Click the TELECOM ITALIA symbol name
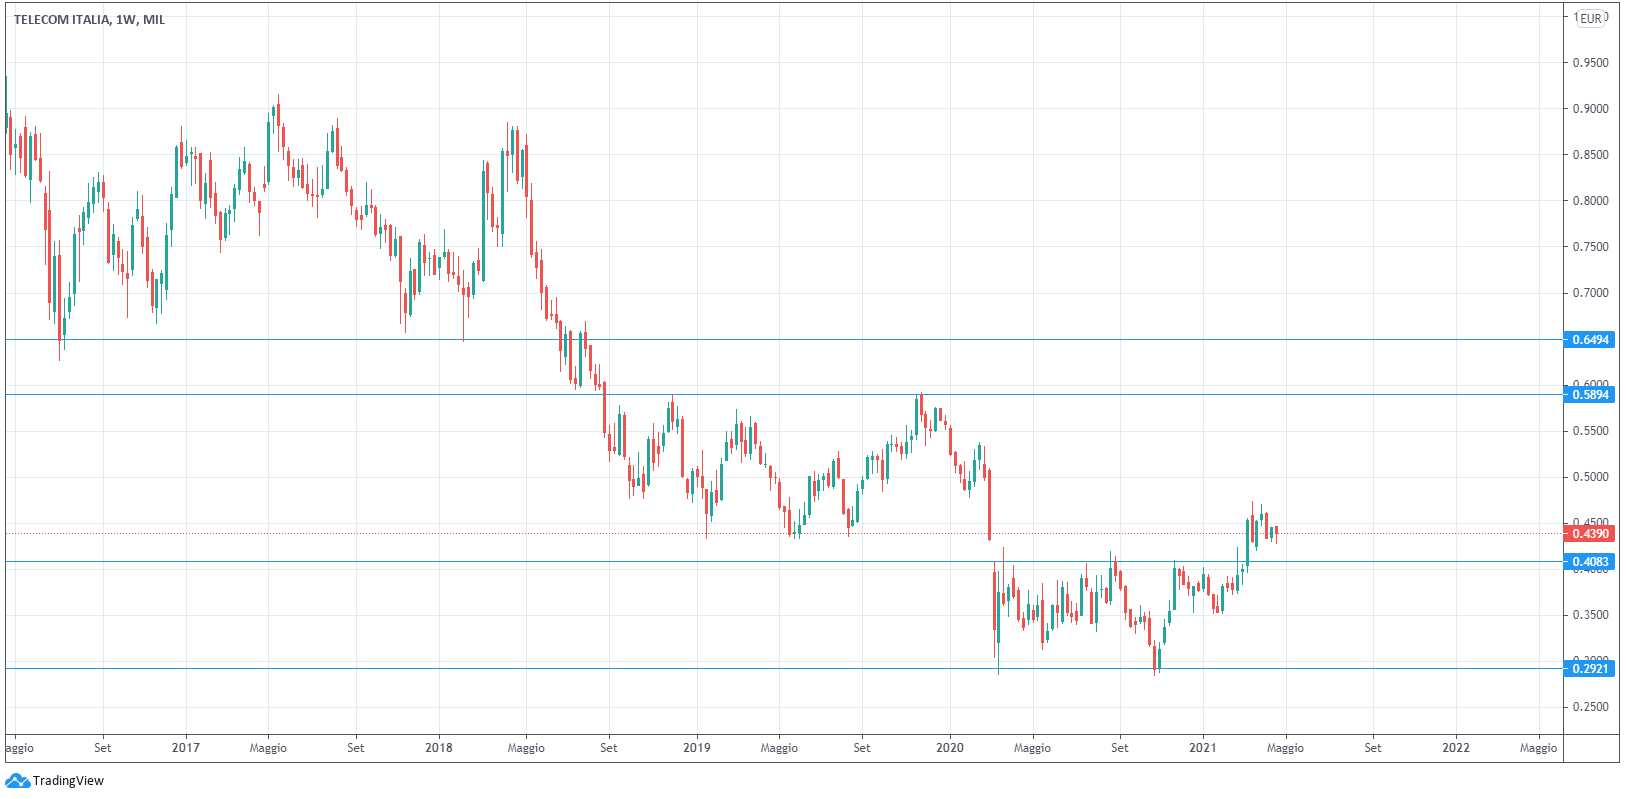This screenshot has width=1626, height=799. tap(61, 19)
